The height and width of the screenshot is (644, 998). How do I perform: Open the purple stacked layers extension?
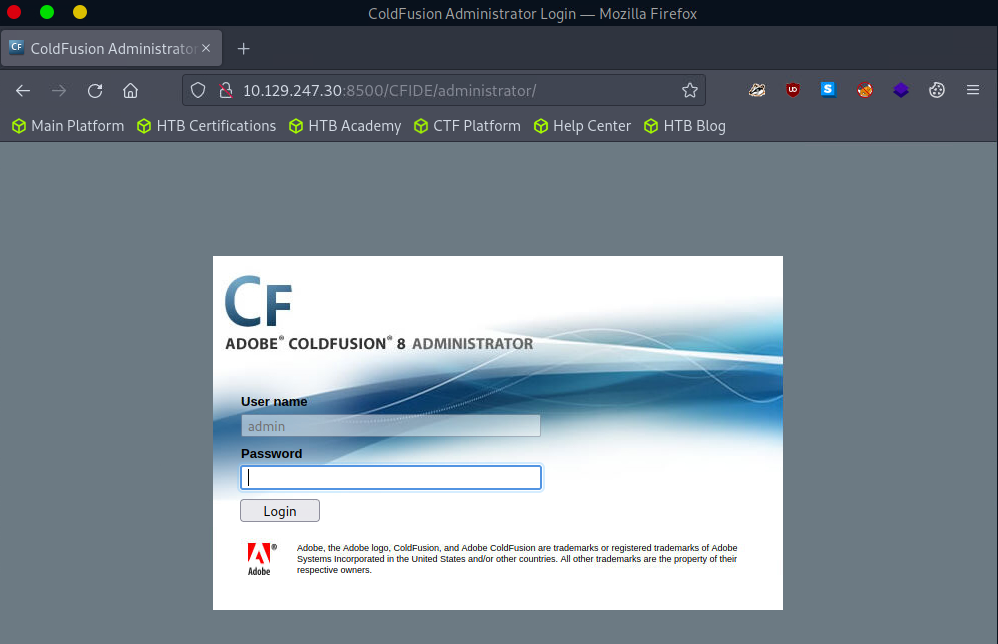tap(901, 90)
